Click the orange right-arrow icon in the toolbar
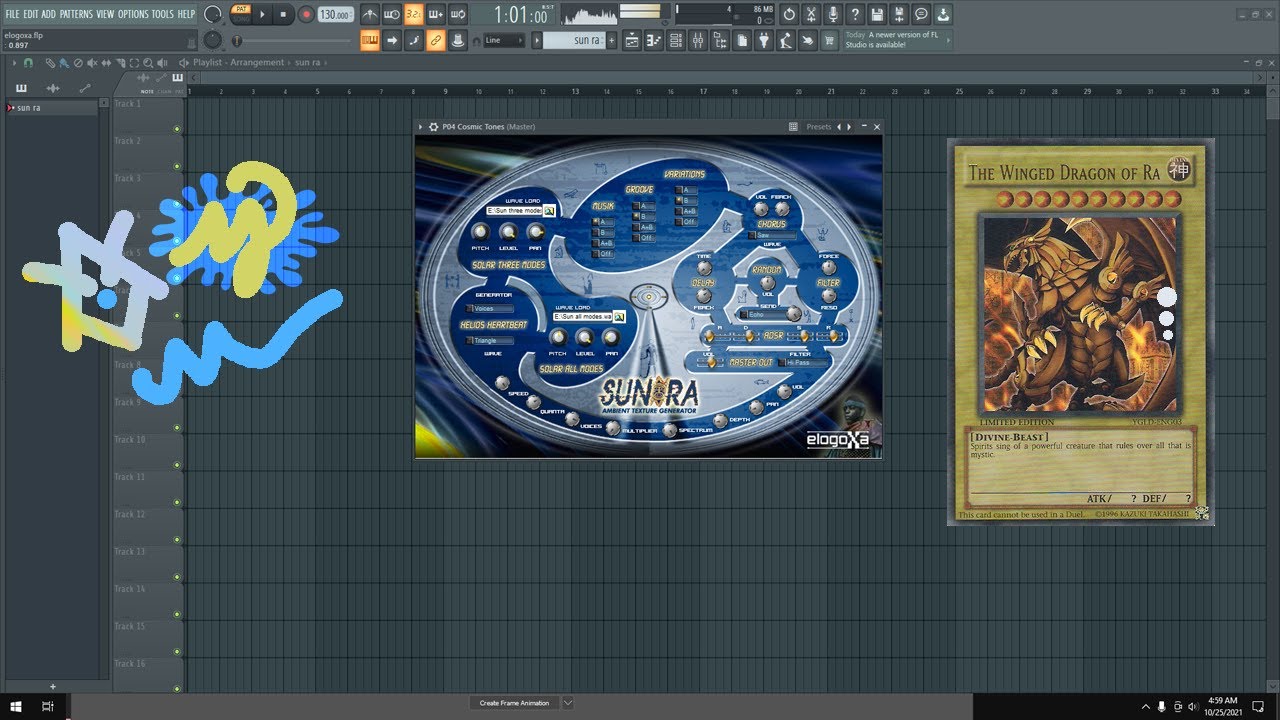Viewport: 1280px width, 720px height. pyautogui.click(x=392, y=41)
